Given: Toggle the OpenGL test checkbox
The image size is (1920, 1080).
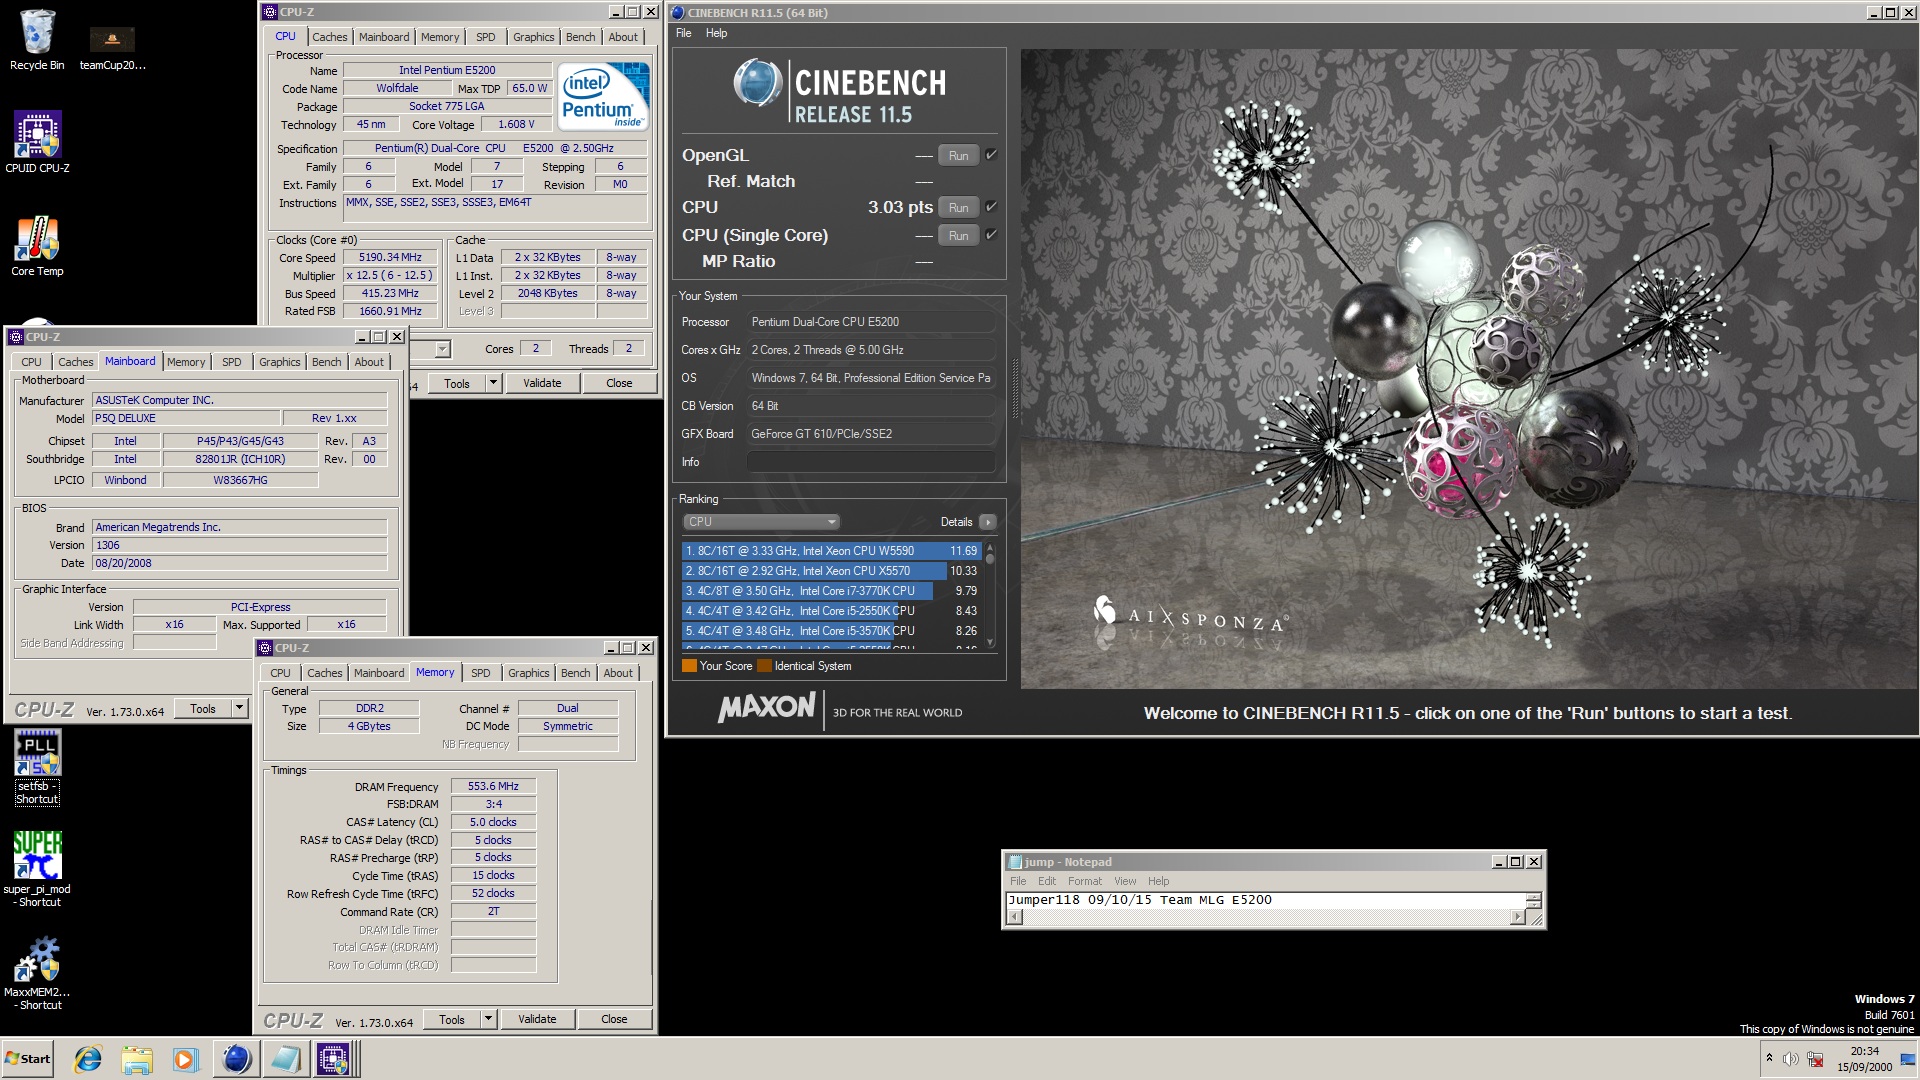Looking at the screenshot, I should click(991, 155).
